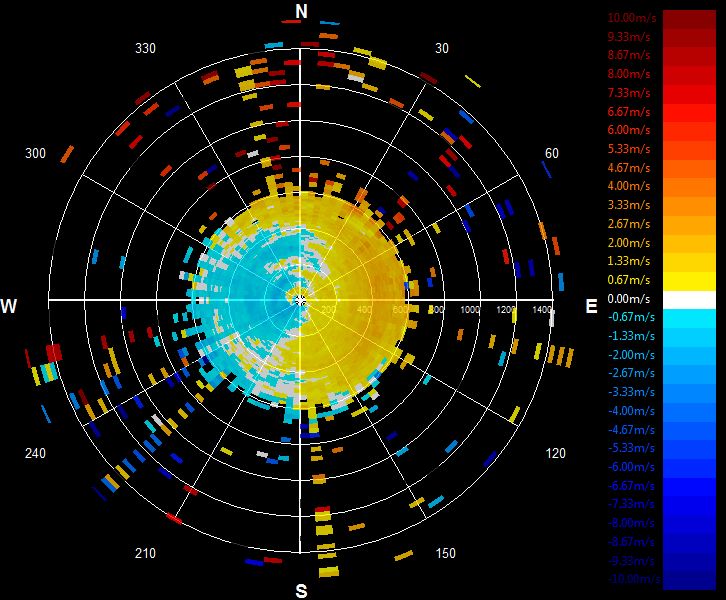Click the -4.00m/s legend label
Screen dimensions: 726x600
[x=631, y=411]
